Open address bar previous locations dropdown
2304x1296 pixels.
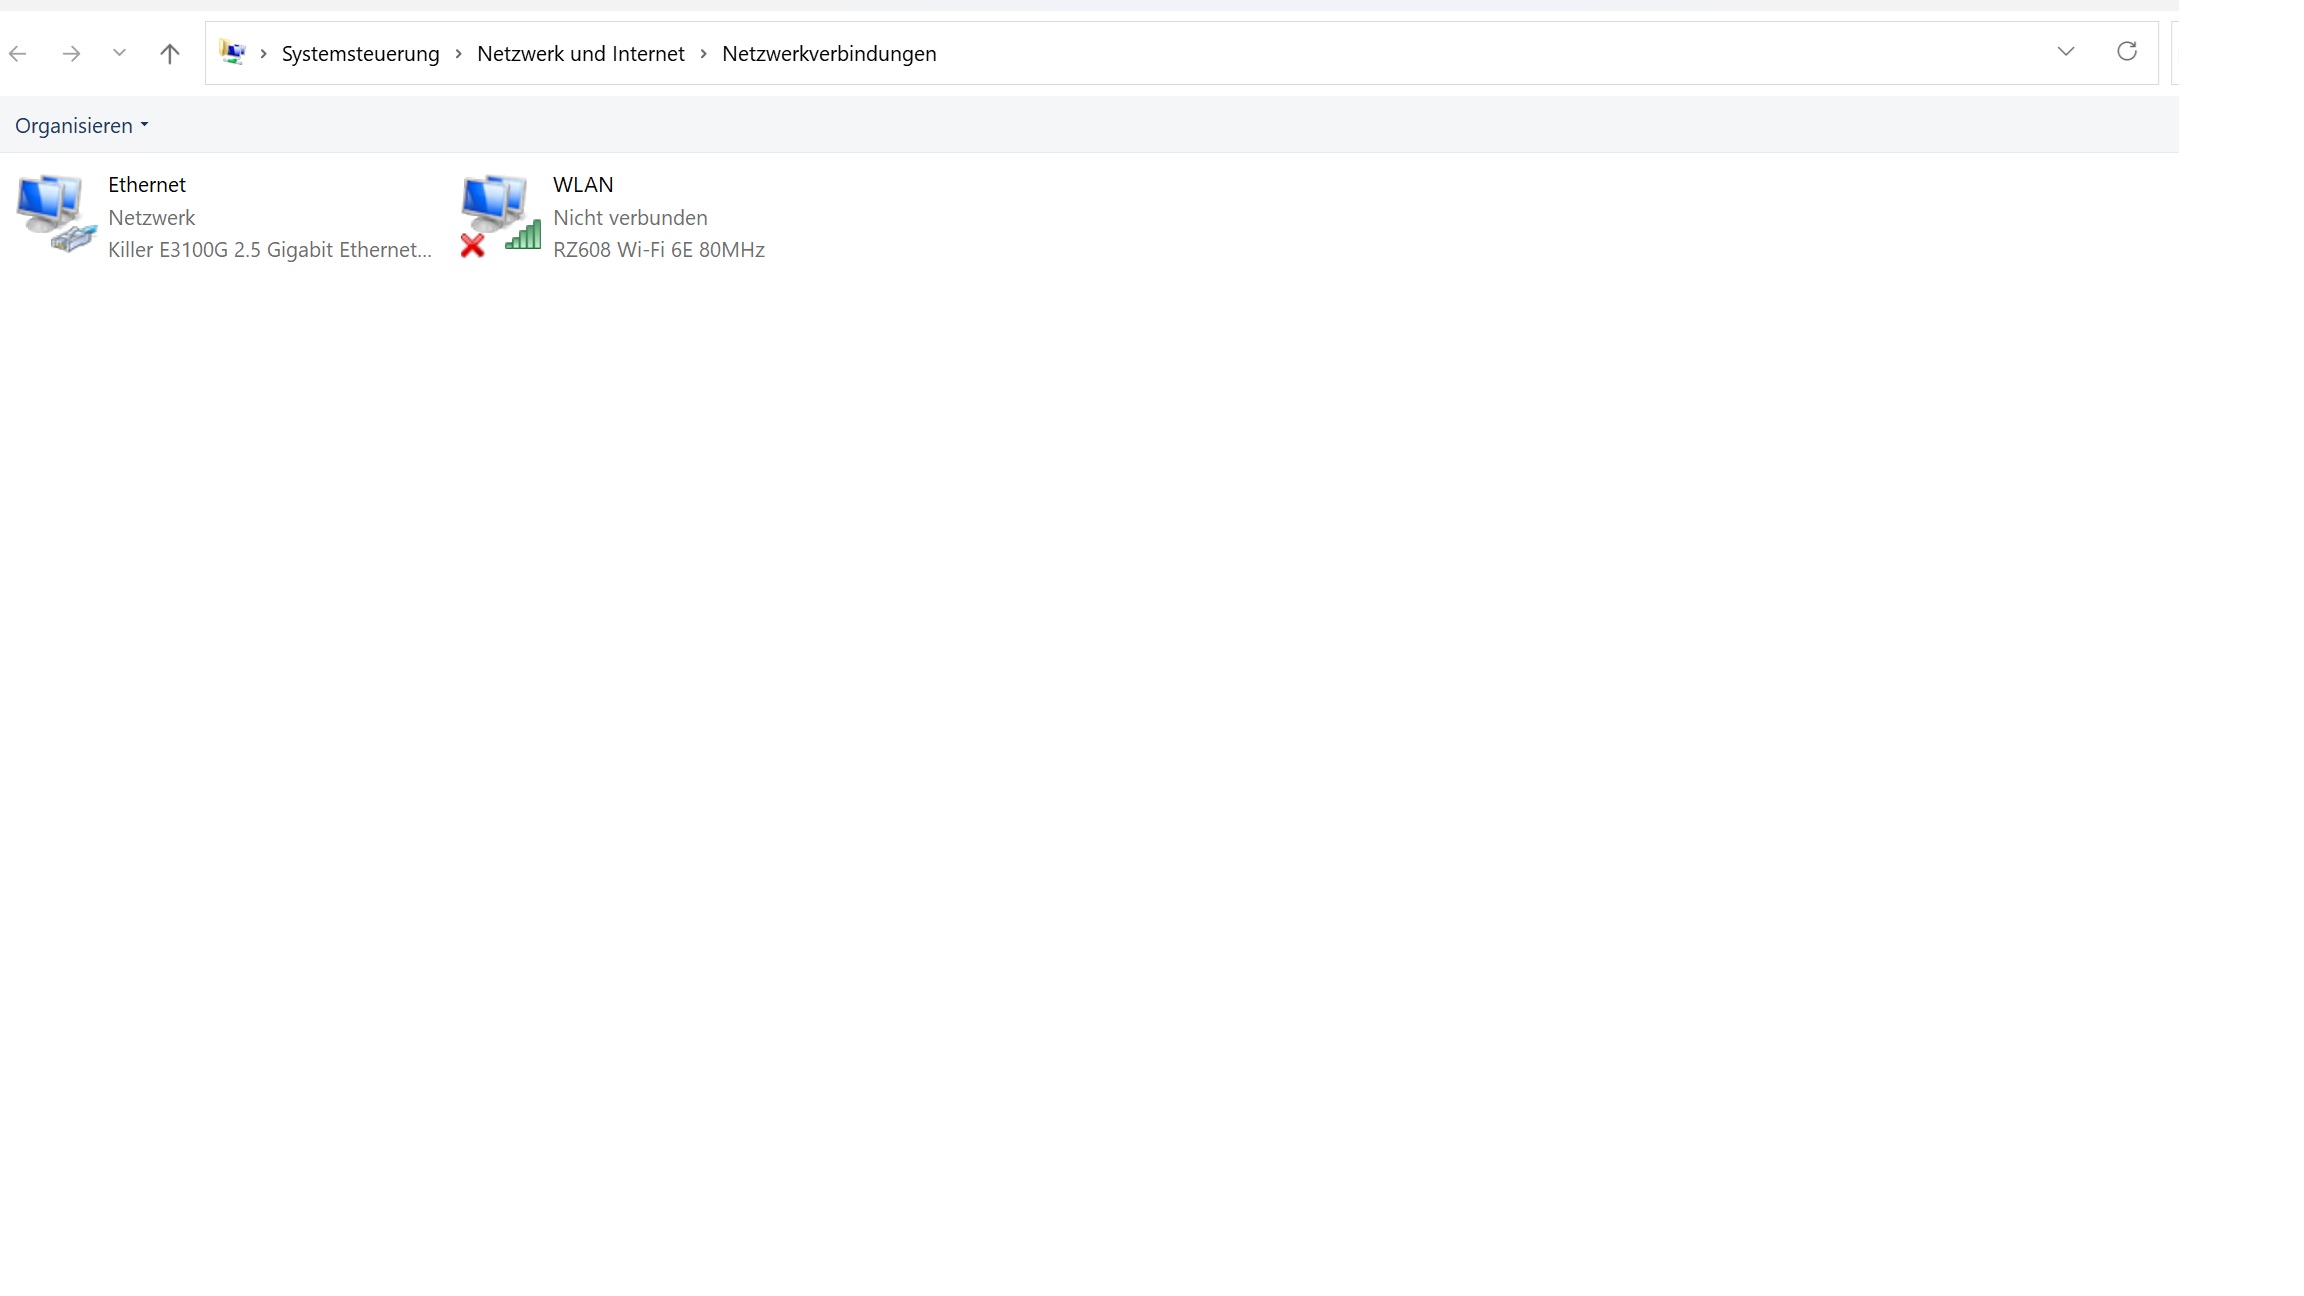(x=2066, y=52)
